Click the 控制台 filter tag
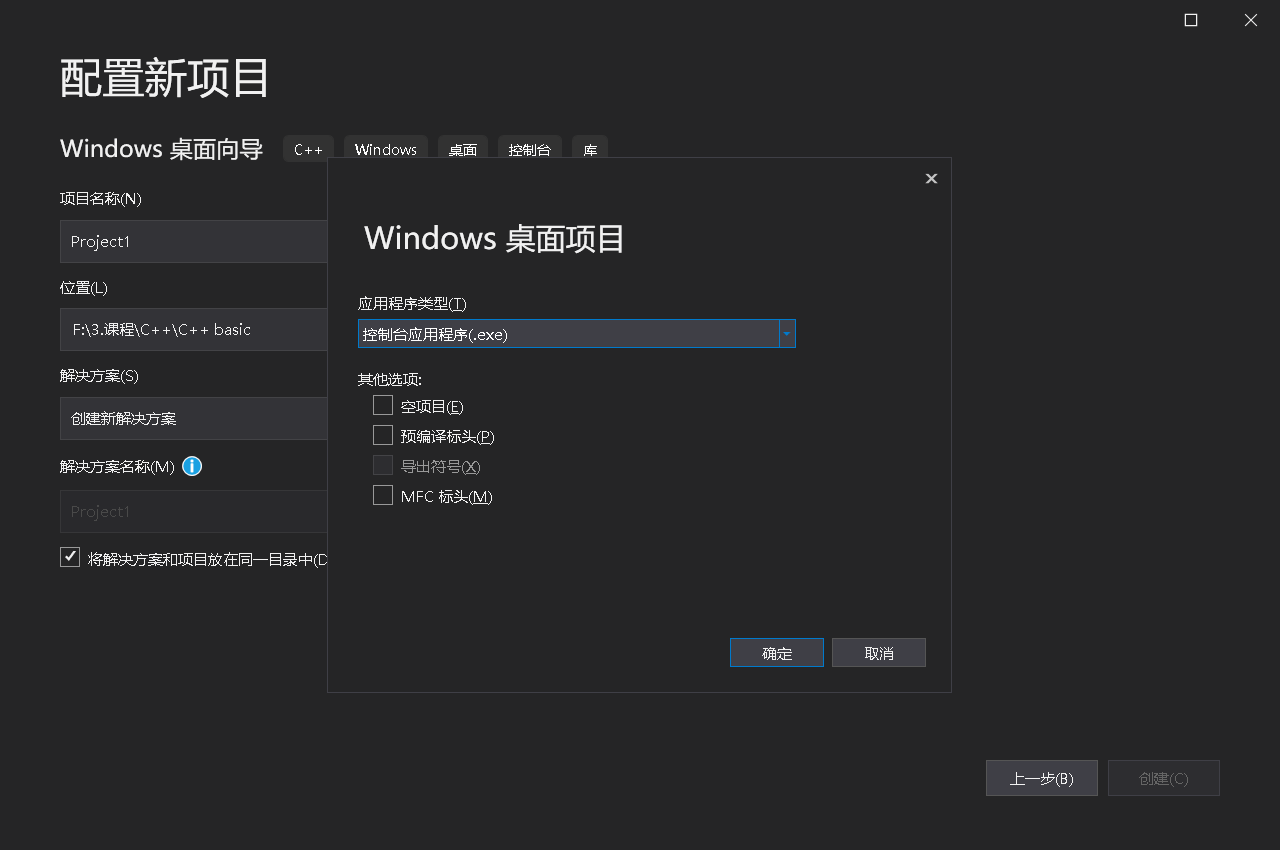 click(x=530, y=150)
